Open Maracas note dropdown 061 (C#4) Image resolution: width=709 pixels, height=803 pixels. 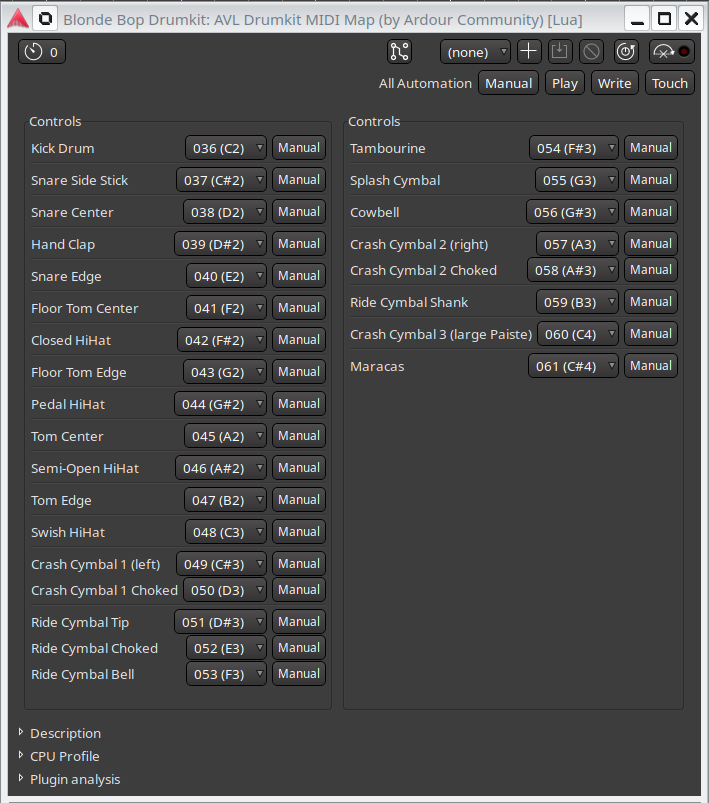point(573,366)
